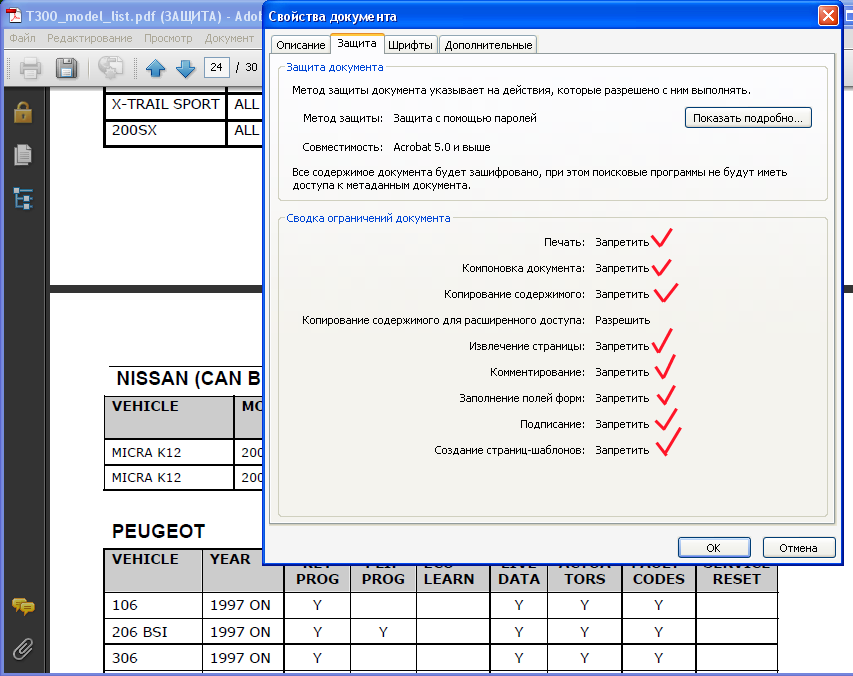The width and height of the screenshot is (853, 676).
Task: Go to previous page with up arrow
Action: pos(156,68)
